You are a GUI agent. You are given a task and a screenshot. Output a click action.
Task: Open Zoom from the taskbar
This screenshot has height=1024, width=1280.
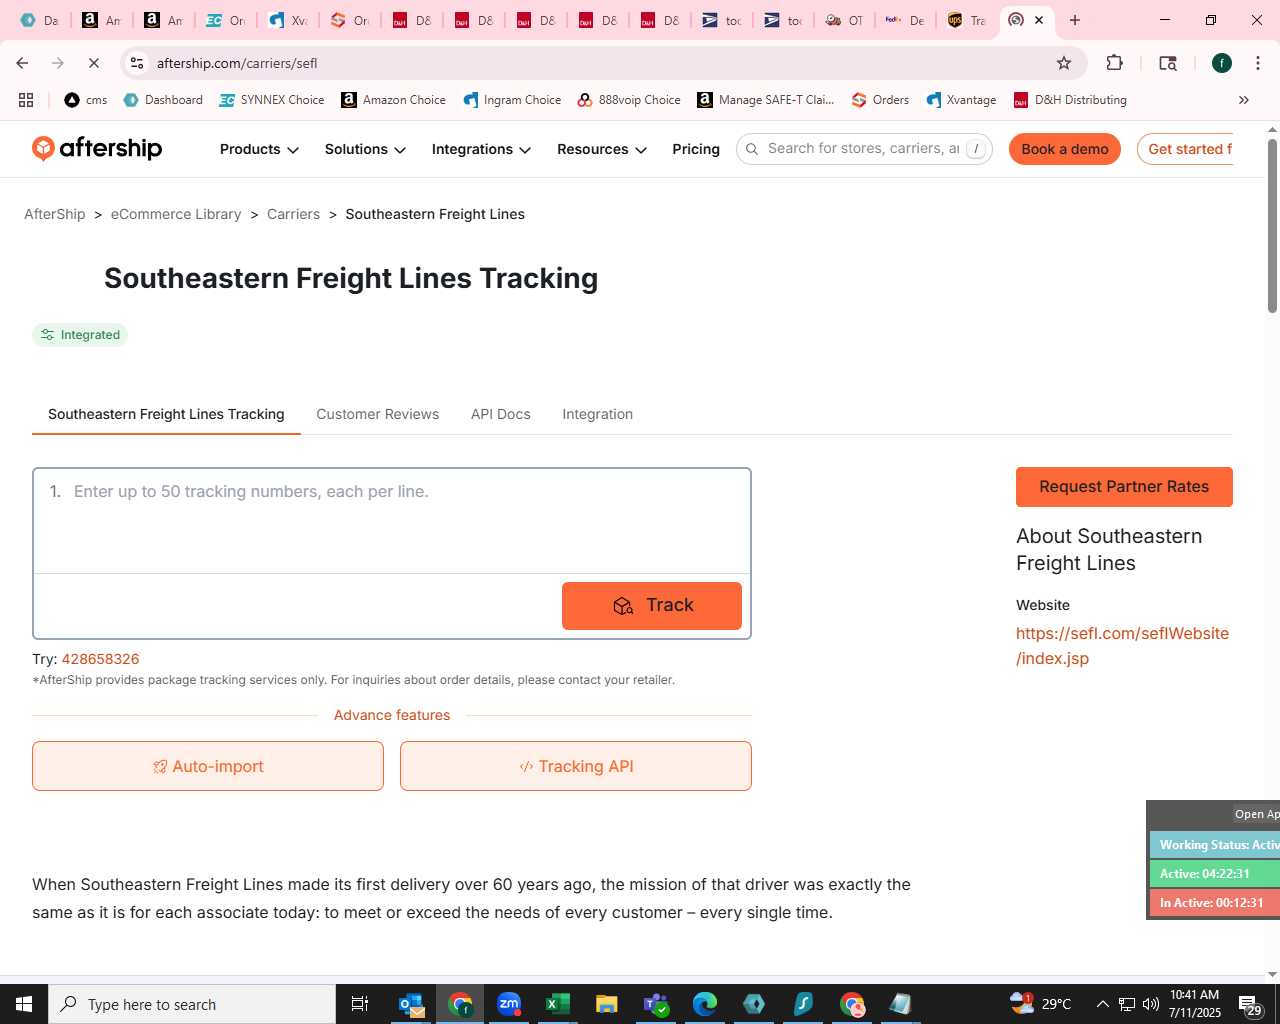[x=509, y=1004]
